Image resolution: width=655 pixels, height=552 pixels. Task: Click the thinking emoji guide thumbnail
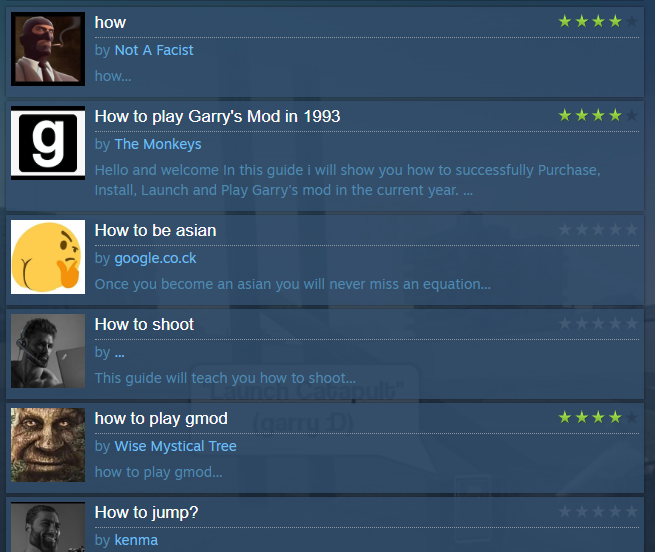click(x=48, y=257)
